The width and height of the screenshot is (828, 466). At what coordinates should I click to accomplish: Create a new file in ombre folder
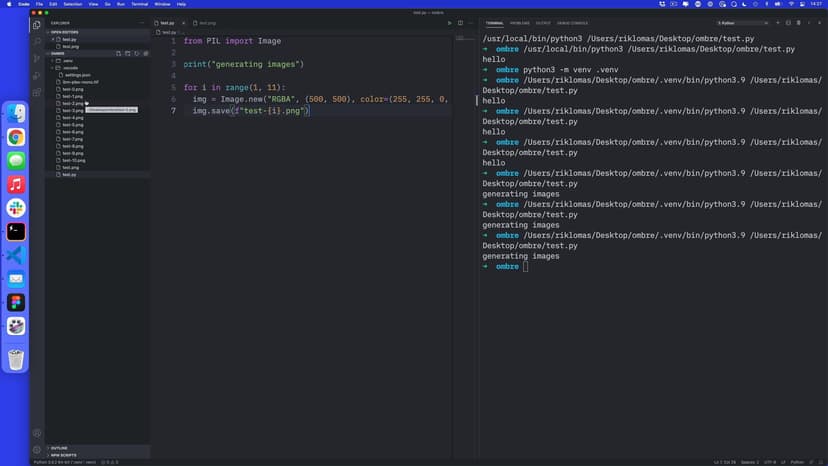(118, 53)
